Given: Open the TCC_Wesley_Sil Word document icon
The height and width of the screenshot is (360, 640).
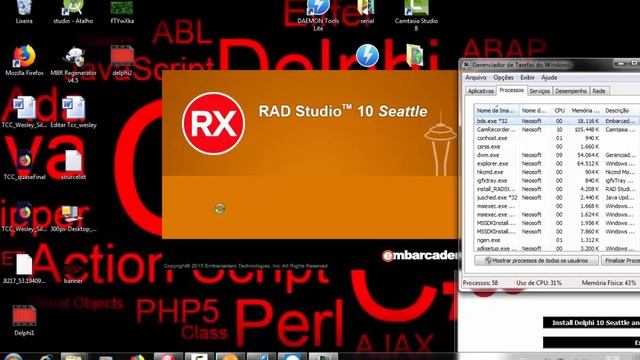Looking at the screenshot, I should pyautogui.click(x=24, y=112).
